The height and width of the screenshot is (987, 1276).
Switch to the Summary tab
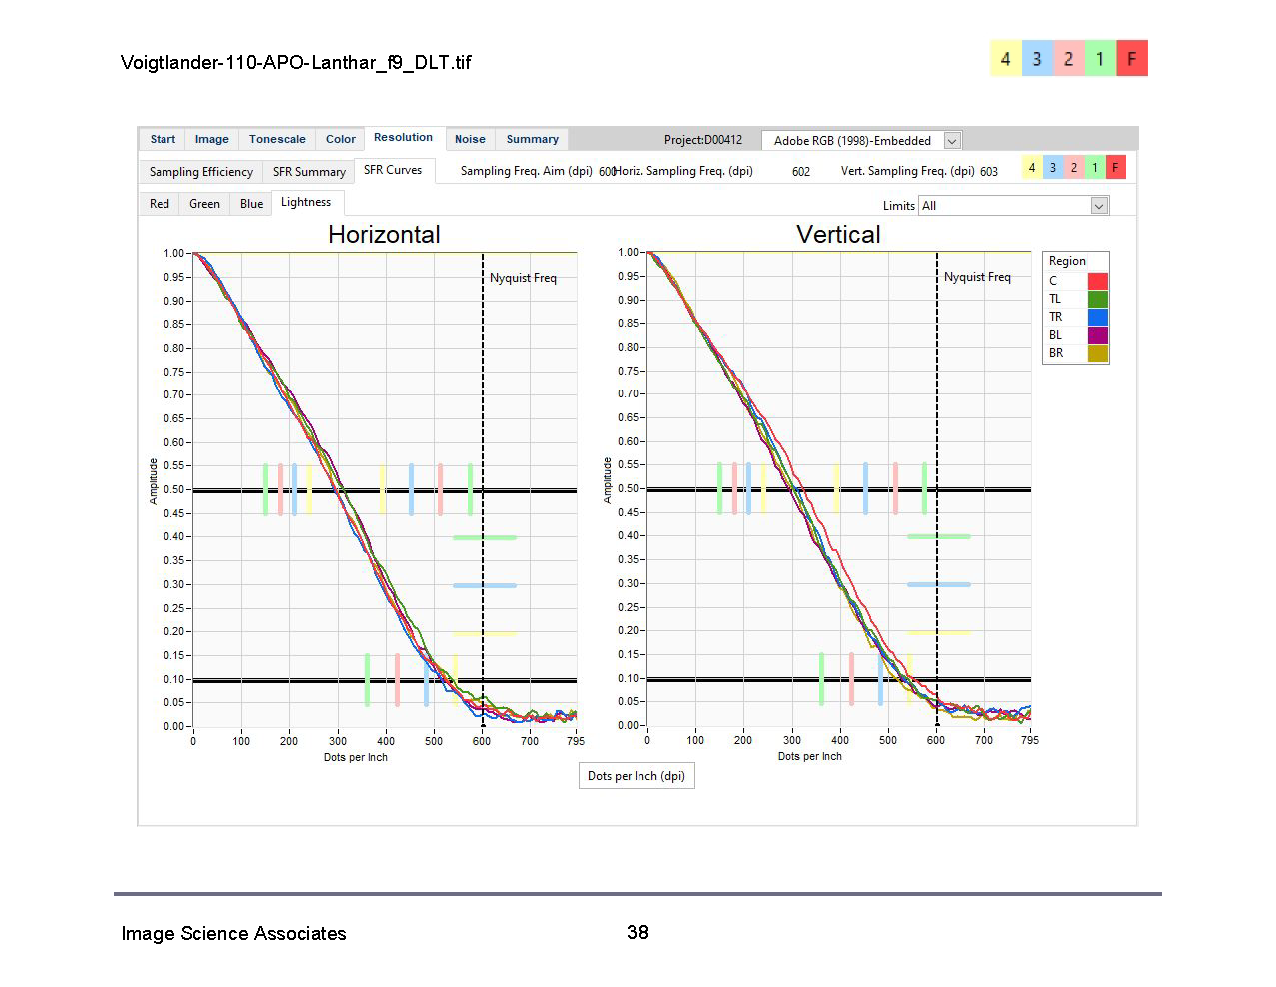(532, 140)
